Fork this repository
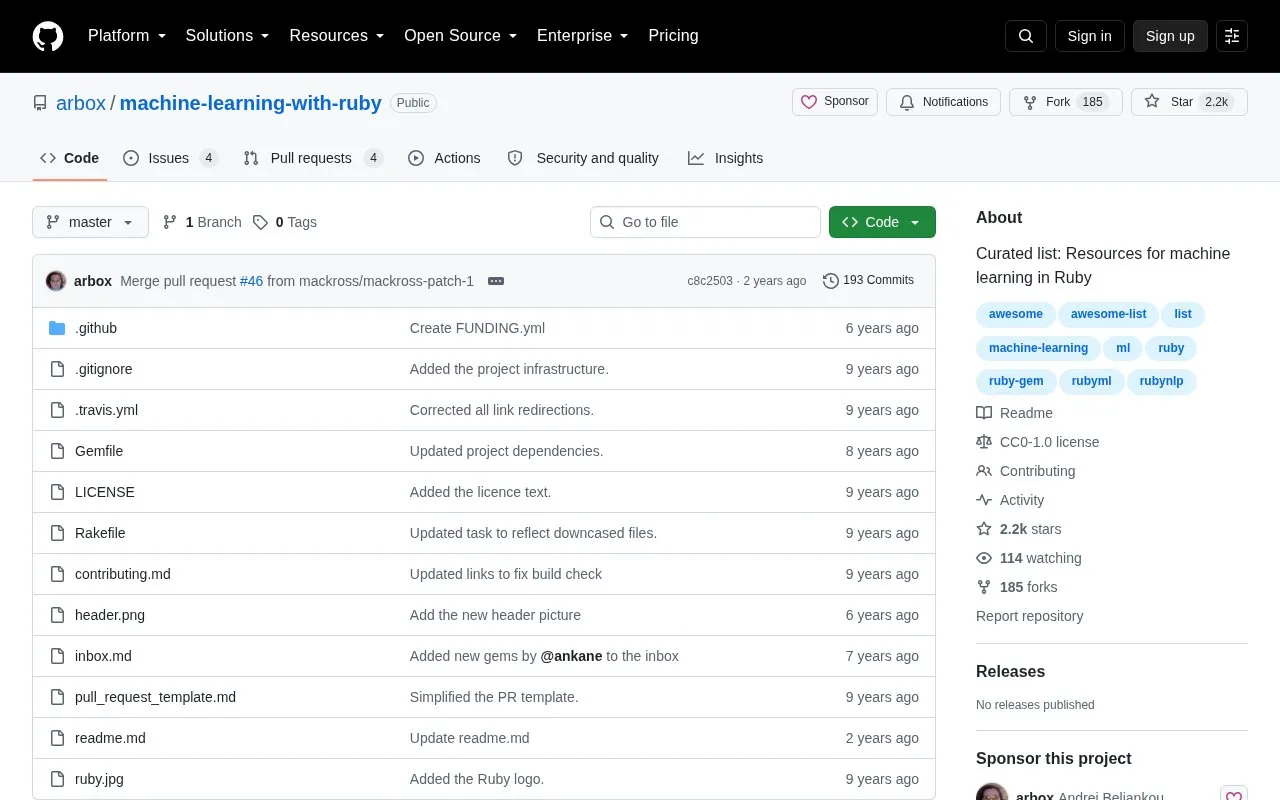 point(1065,102)
